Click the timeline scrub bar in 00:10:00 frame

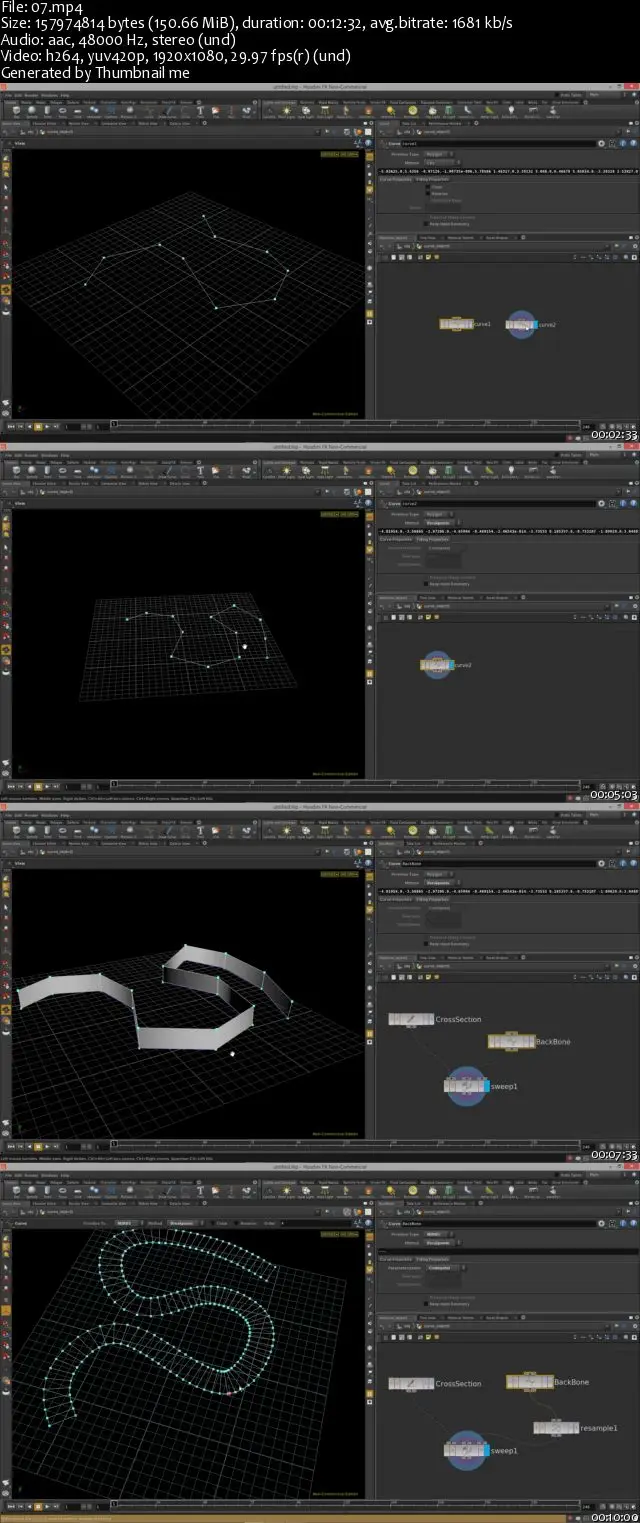click(x=346, y=1504)
